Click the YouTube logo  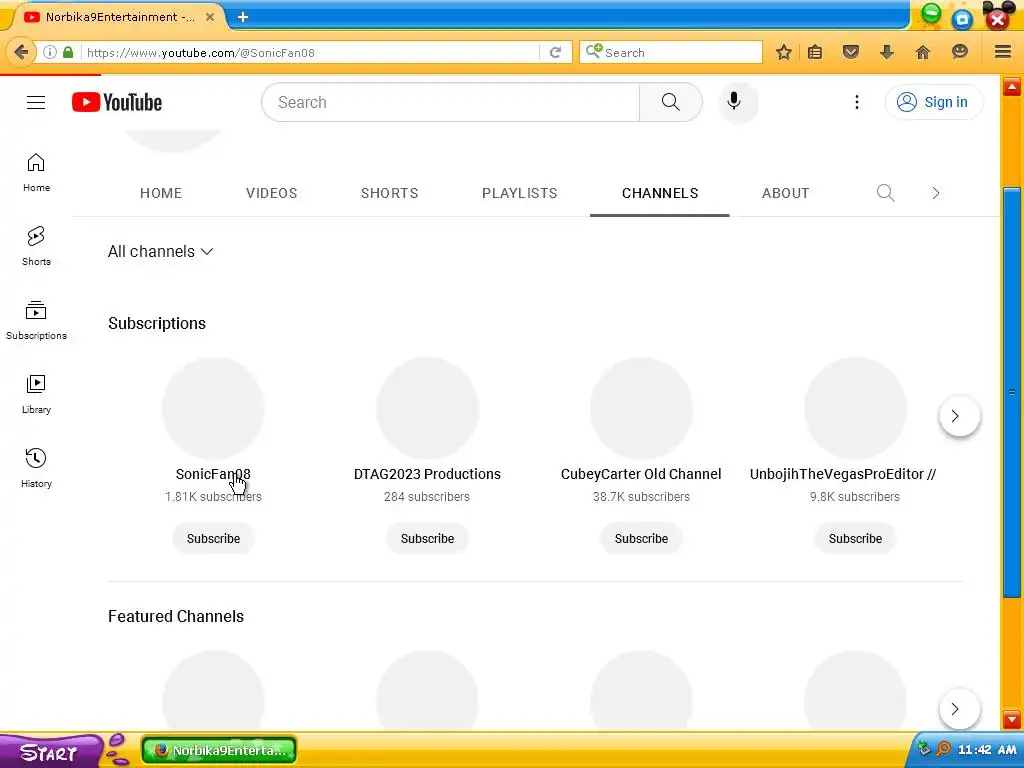coord(117,103)
